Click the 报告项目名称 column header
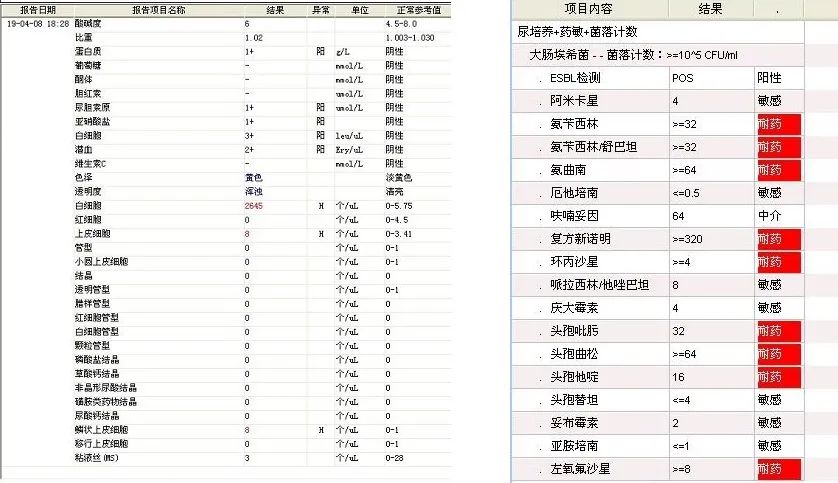The height and width of the screenshot is (483, 838). tap(159, 10)
